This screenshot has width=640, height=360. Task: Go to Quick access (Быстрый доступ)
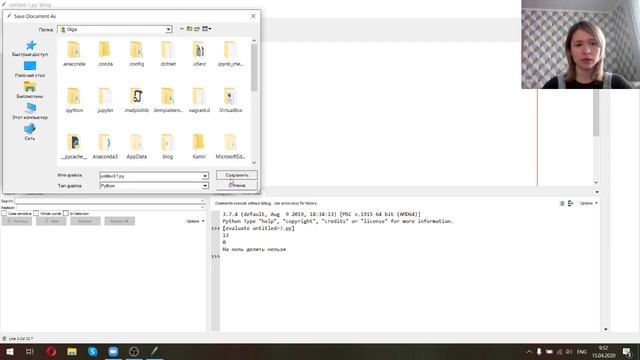coord(30,48)
